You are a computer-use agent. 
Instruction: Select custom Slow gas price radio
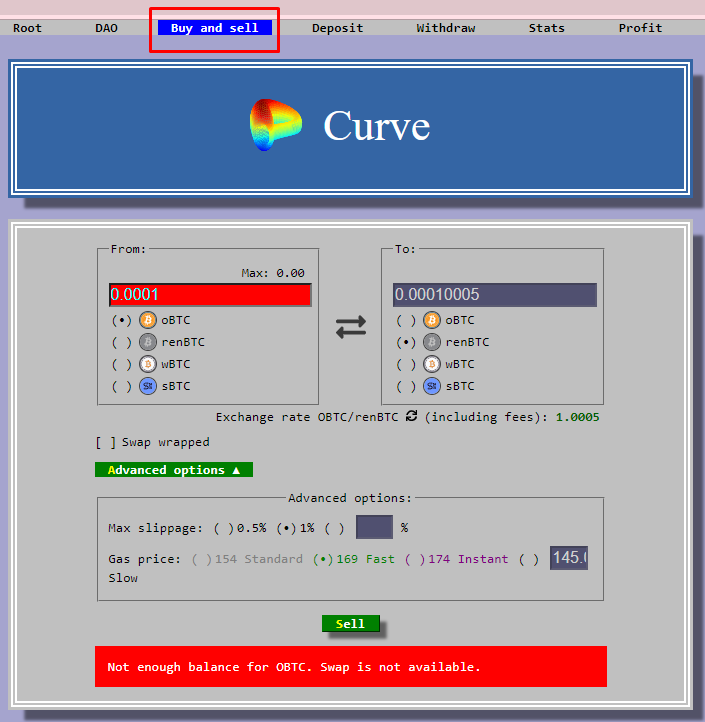point(529,559)
